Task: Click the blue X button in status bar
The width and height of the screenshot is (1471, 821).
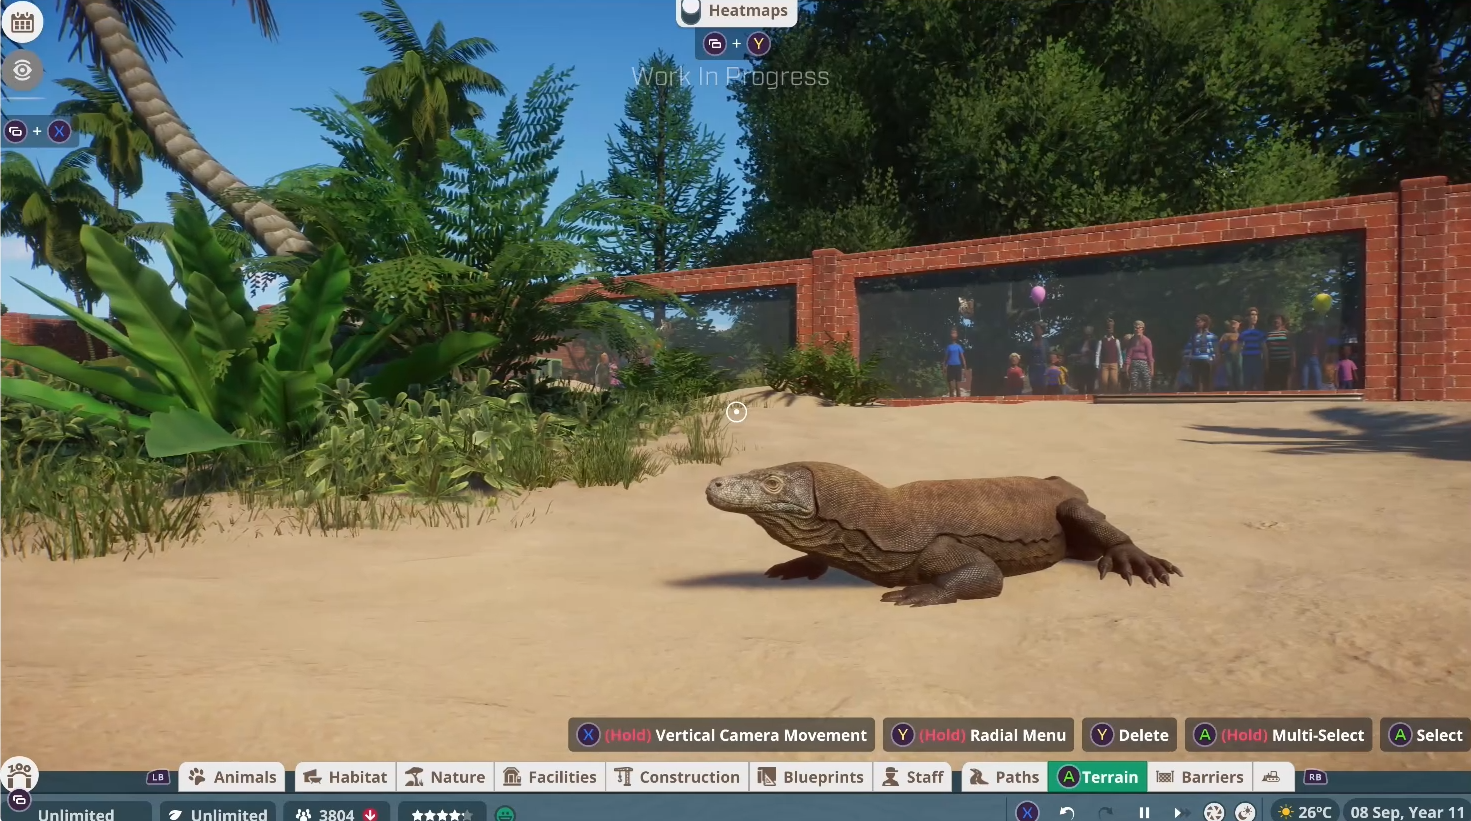Action: point(1027,813)
